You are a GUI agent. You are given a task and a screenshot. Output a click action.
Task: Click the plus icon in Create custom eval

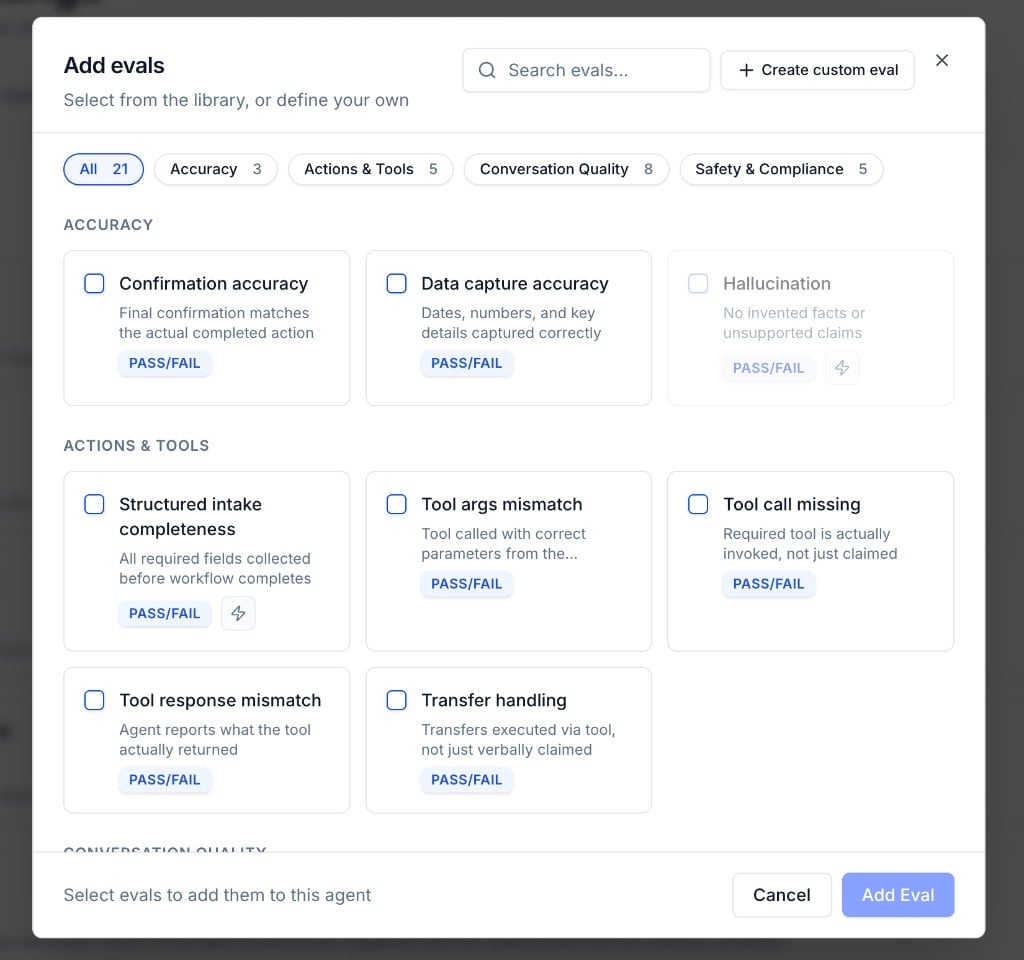pos(746,70)
